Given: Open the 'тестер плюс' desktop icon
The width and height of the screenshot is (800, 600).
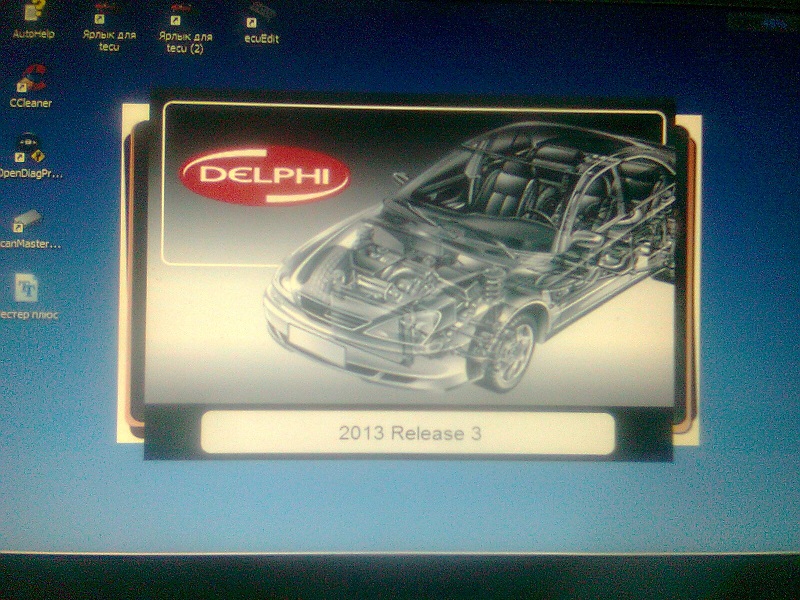Looking at the screenshot, I should 28,297.
